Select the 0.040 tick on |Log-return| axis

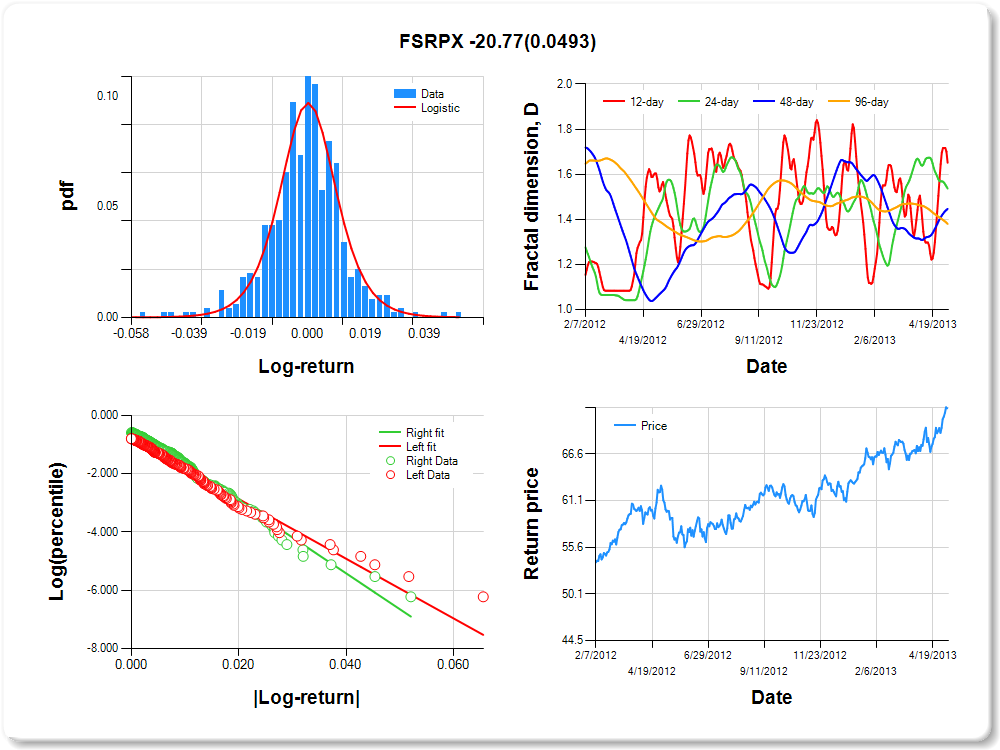pos(345,665)
